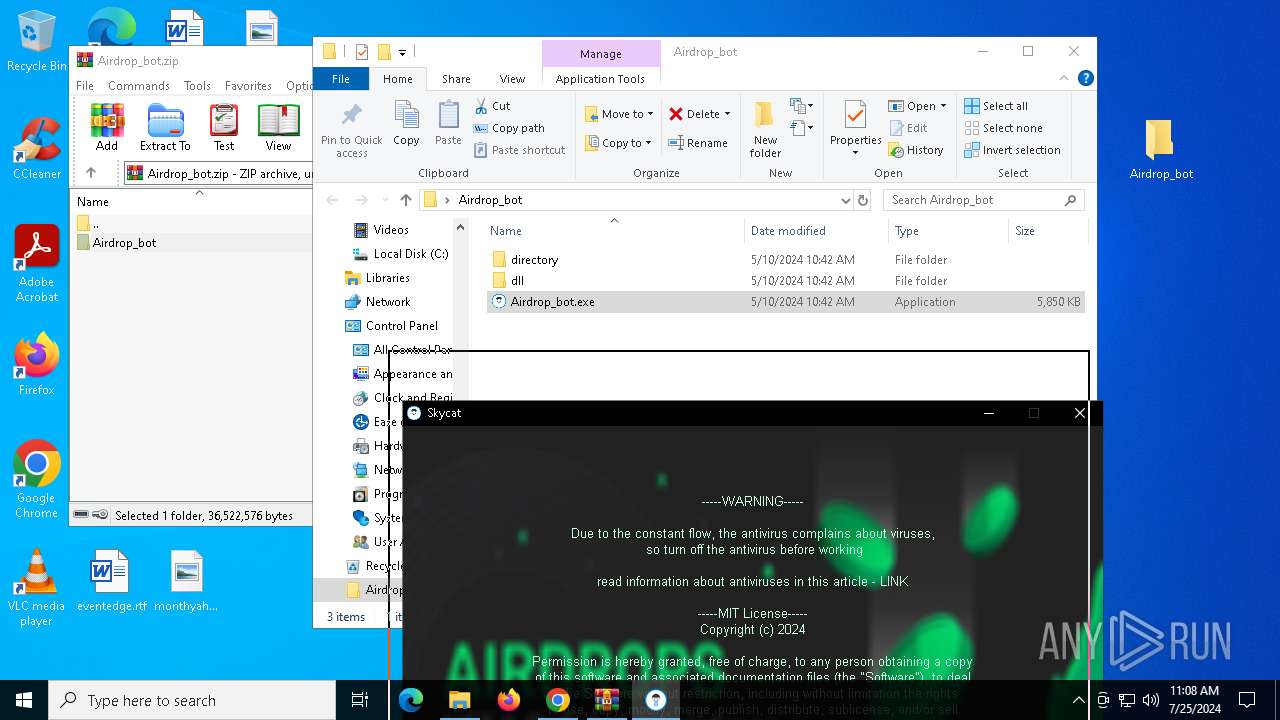Click Rename in the Organize group

698,143
